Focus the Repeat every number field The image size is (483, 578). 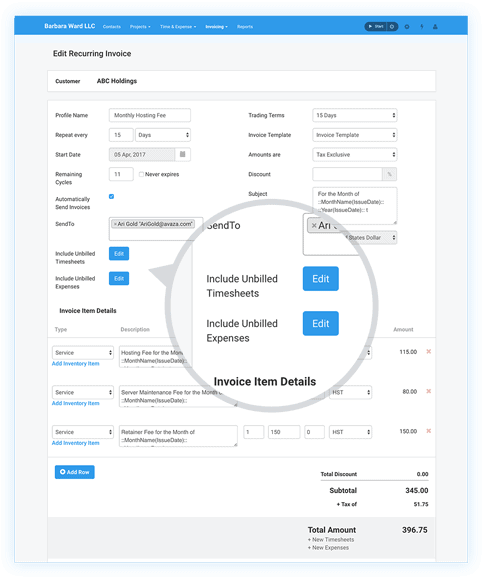tap(121, 135)
